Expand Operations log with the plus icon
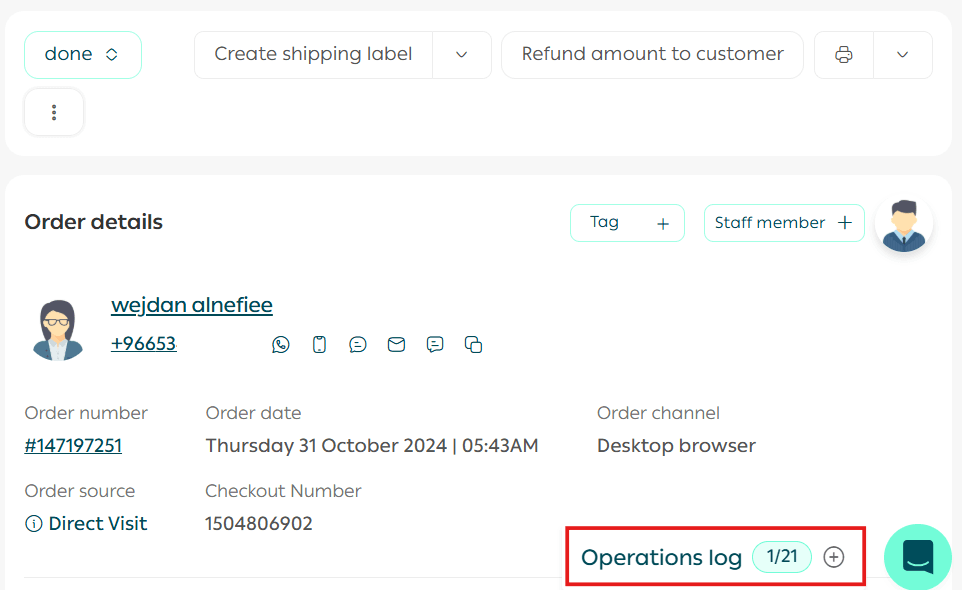Viewport: 962px width, 590px height. 834,558
